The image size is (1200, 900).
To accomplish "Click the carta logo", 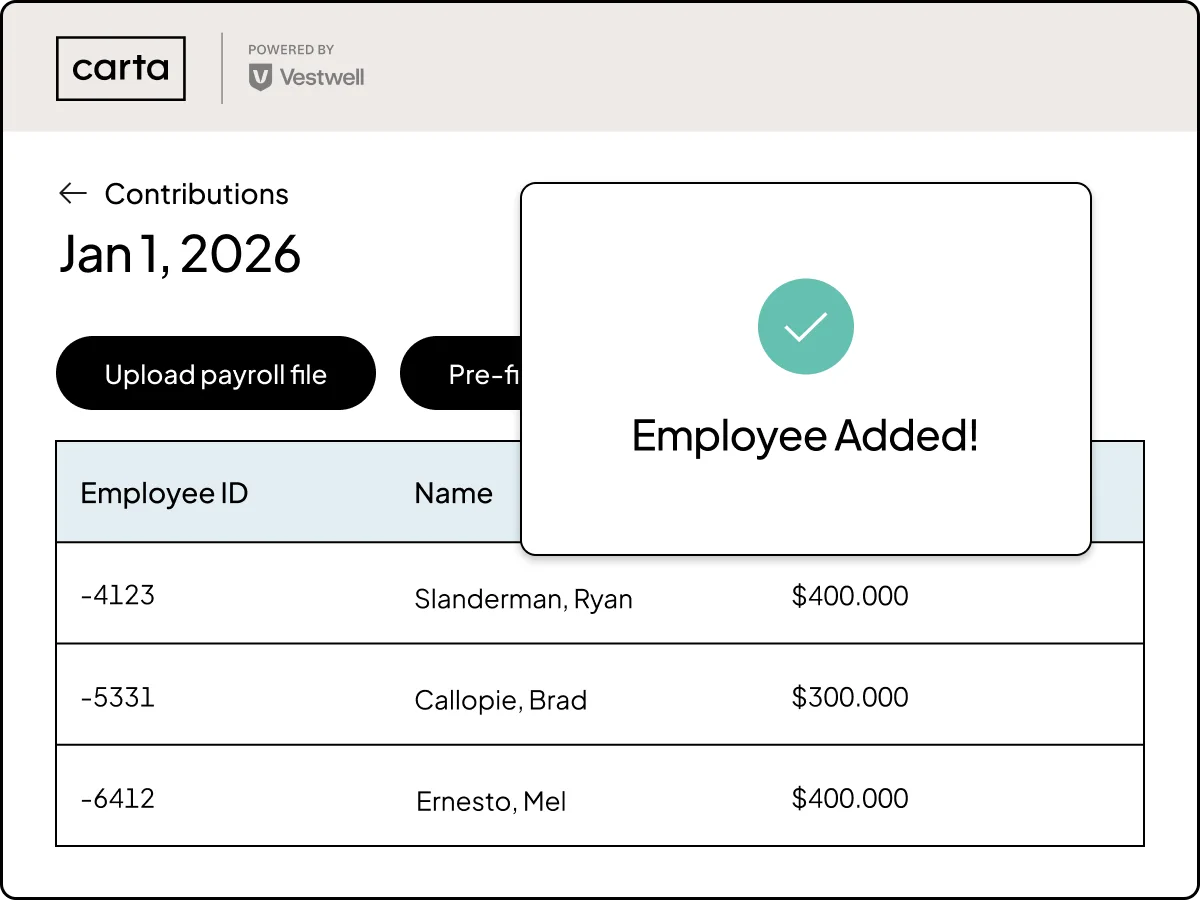I will tap(121, 68).
